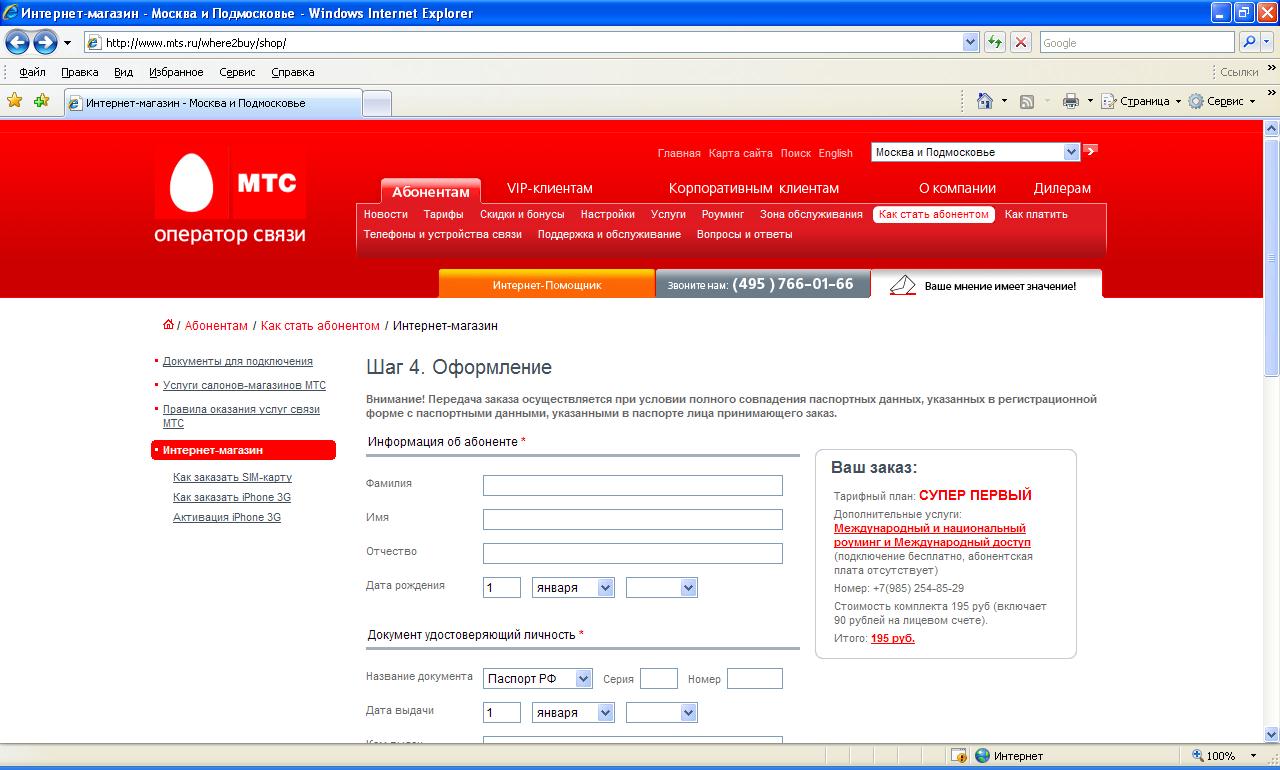Click the Как платить submenu link
Viewport: 1280px width, 770px height.
coord(1036,214)
